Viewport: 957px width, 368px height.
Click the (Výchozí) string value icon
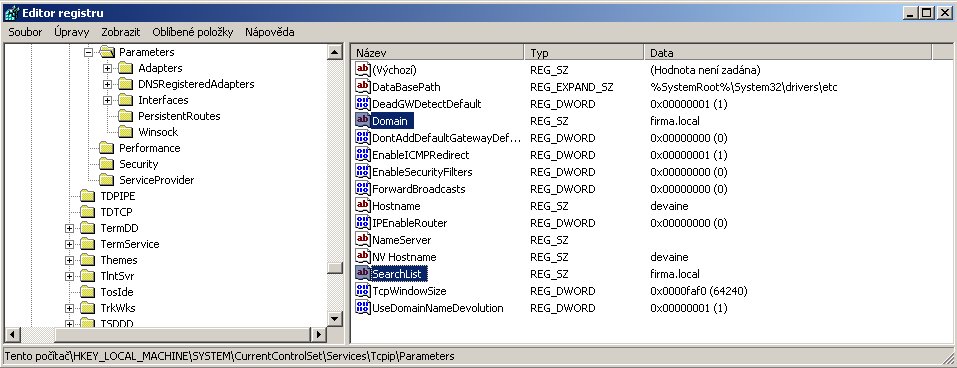point(363,70)
